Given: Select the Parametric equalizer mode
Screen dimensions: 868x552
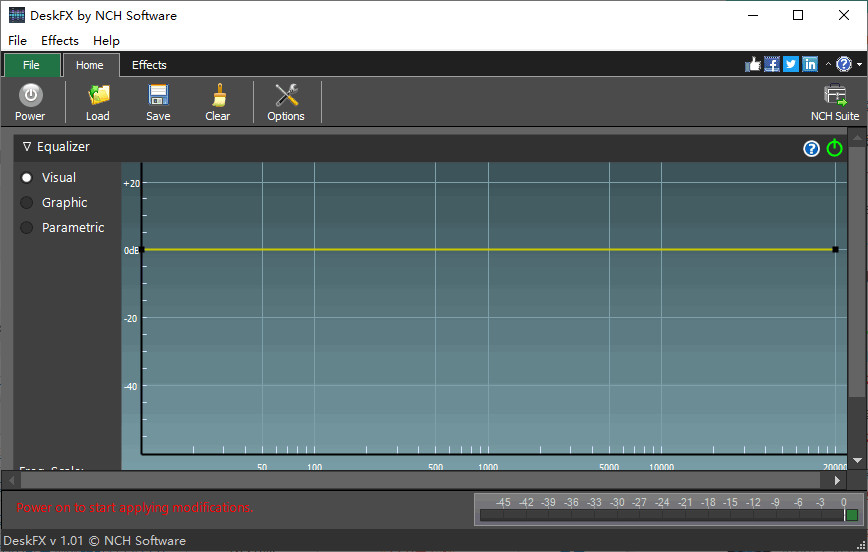Looking at the screenshot, I should [x=27, y=228].
